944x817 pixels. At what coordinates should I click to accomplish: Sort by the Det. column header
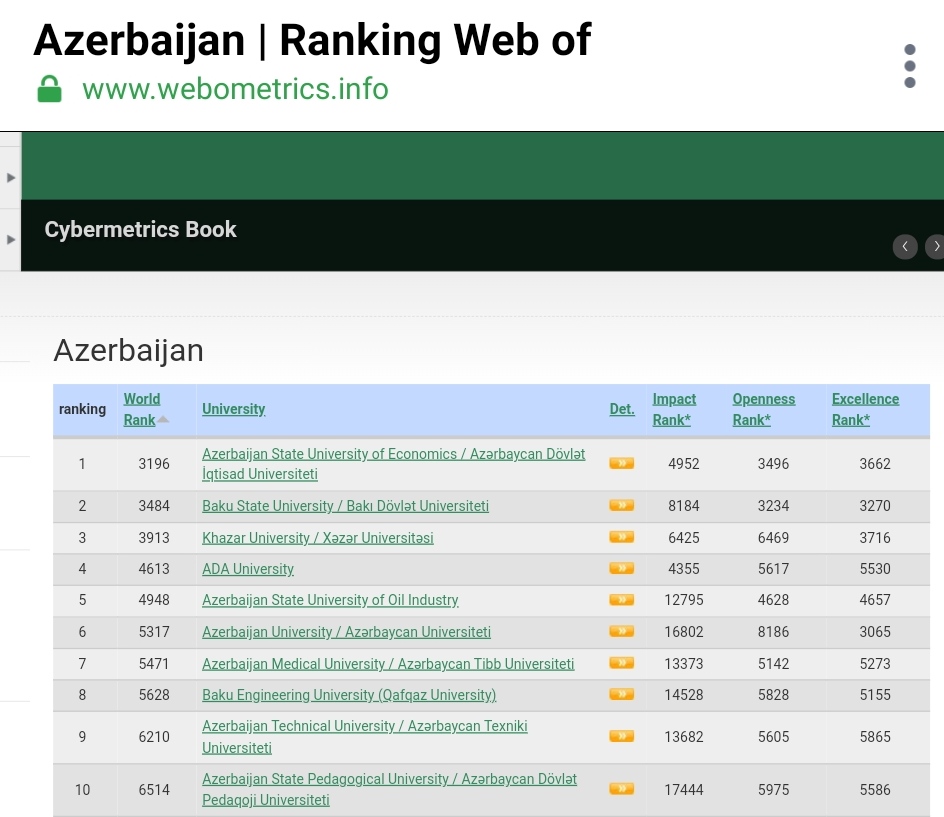(622, 409)
